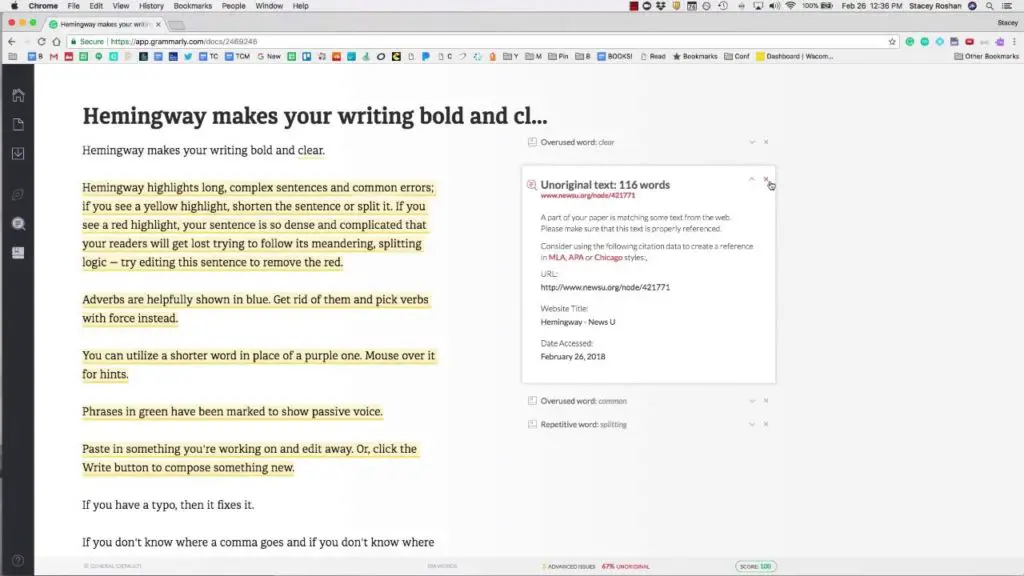The height and width of the screenshot is (576, 1024).
Task: Choose APA citation style link
Action: [575, 257]
